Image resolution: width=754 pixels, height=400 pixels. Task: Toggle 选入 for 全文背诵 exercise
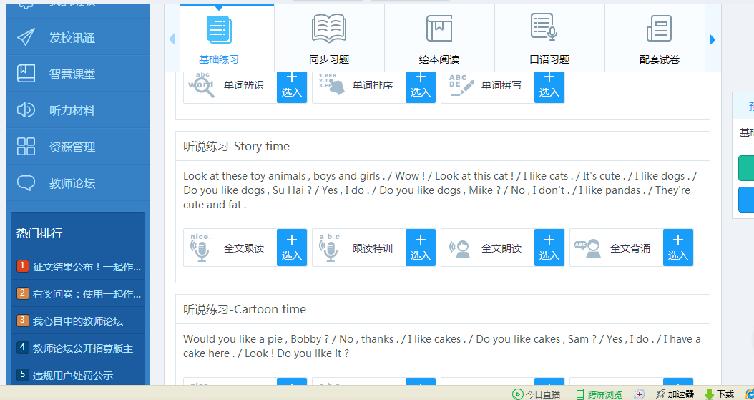(677, 248)
